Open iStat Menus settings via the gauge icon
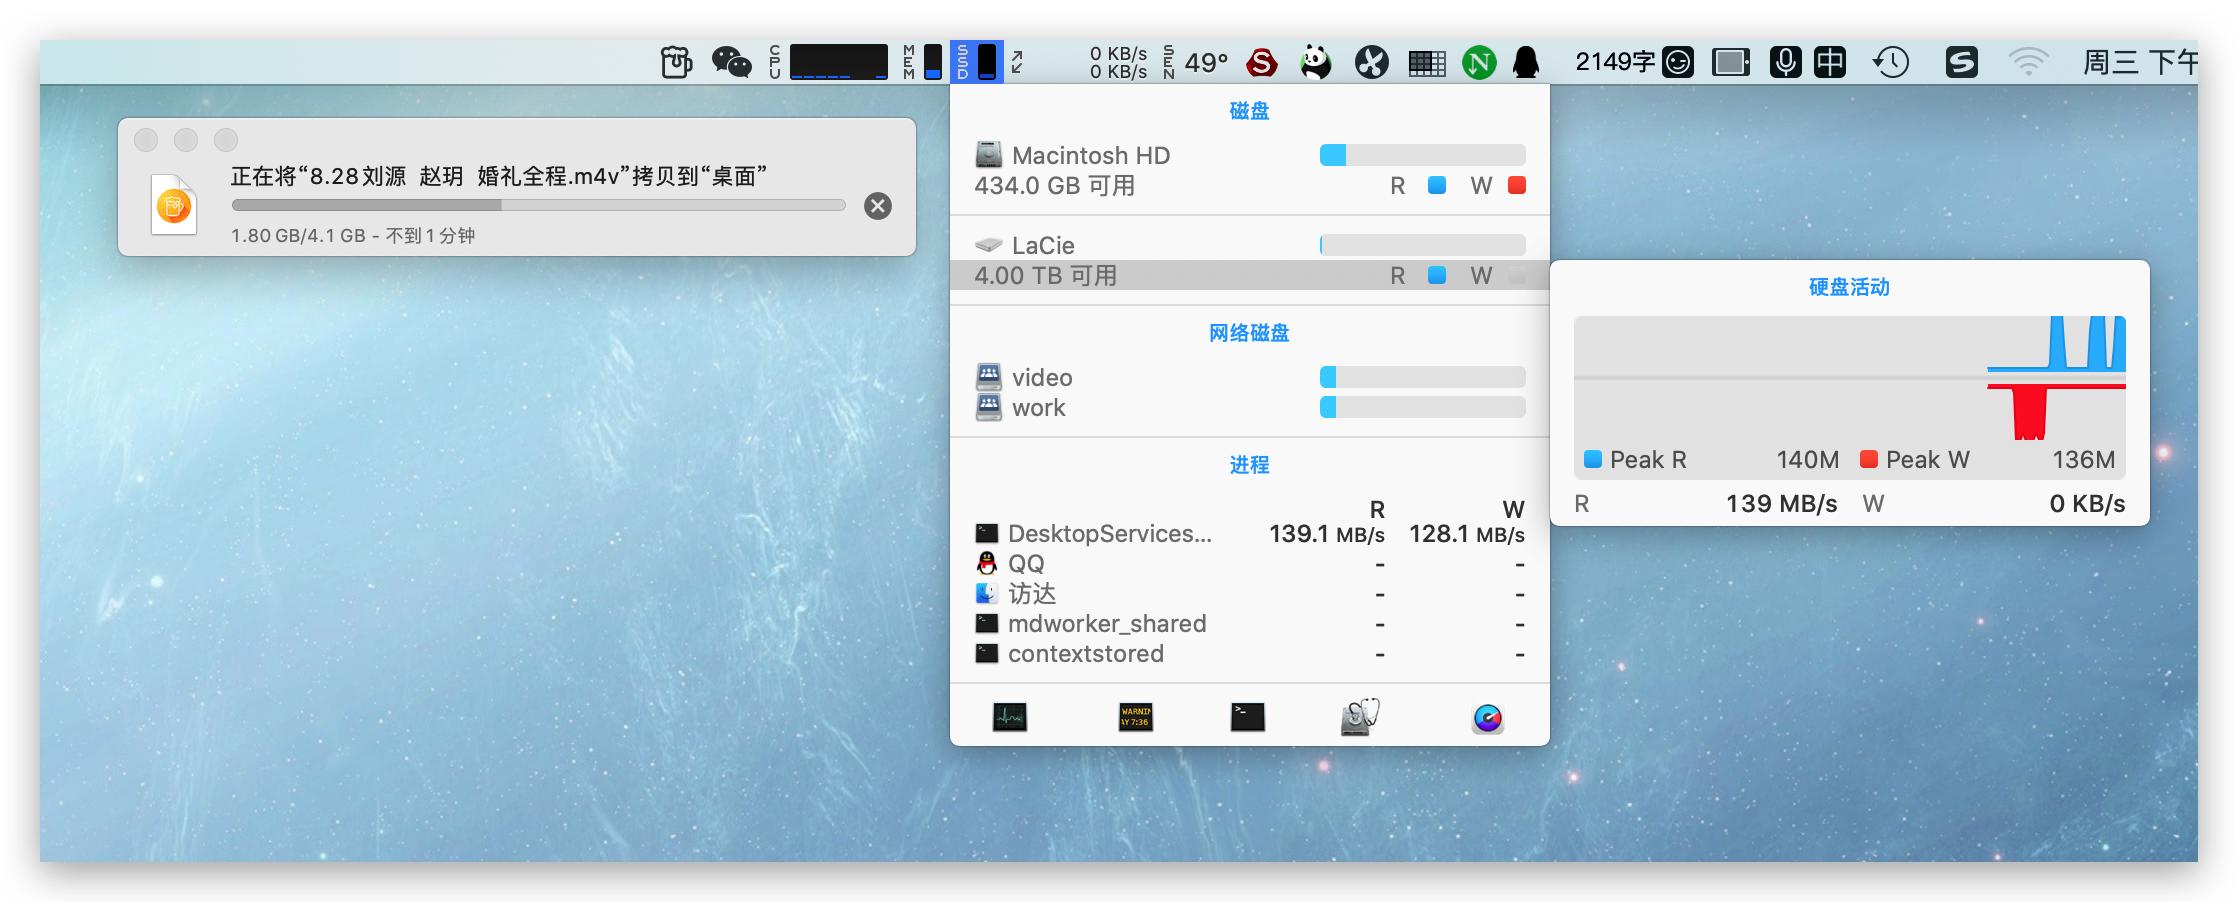The image size is (2238, 902). tap(1488, 718)
